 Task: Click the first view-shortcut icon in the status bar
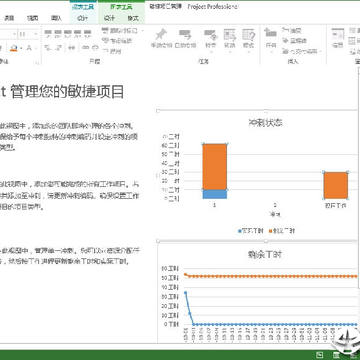319,355
